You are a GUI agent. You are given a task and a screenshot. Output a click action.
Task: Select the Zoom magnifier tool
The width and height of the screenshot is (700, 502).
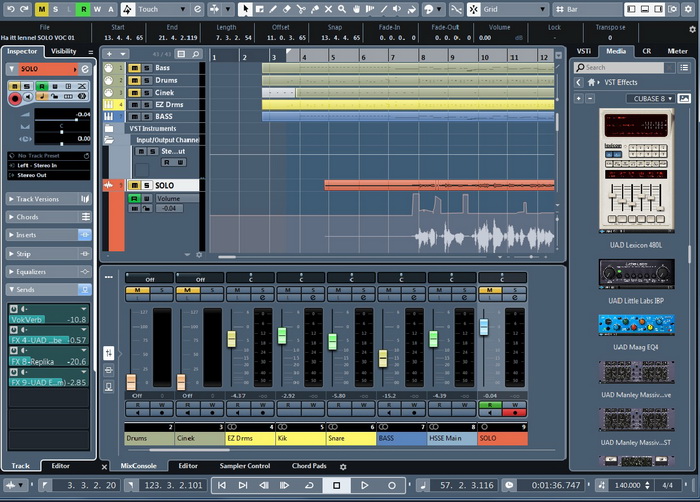coord(342,9)
